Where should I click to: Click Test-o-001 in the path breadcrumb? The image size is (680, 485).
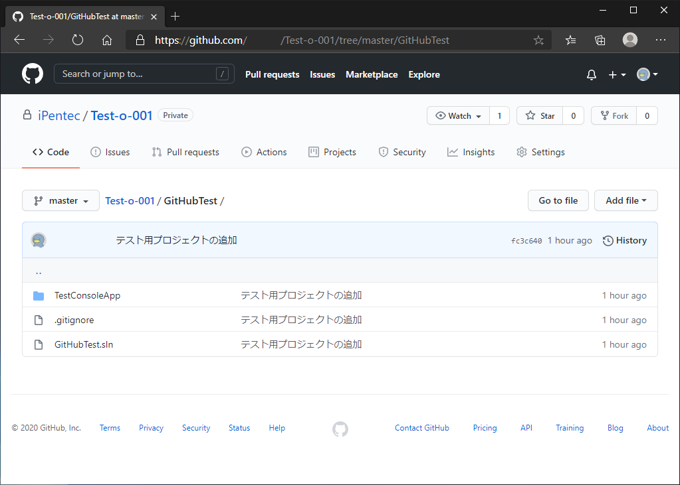pyautogui.click(x=130, y=201)
